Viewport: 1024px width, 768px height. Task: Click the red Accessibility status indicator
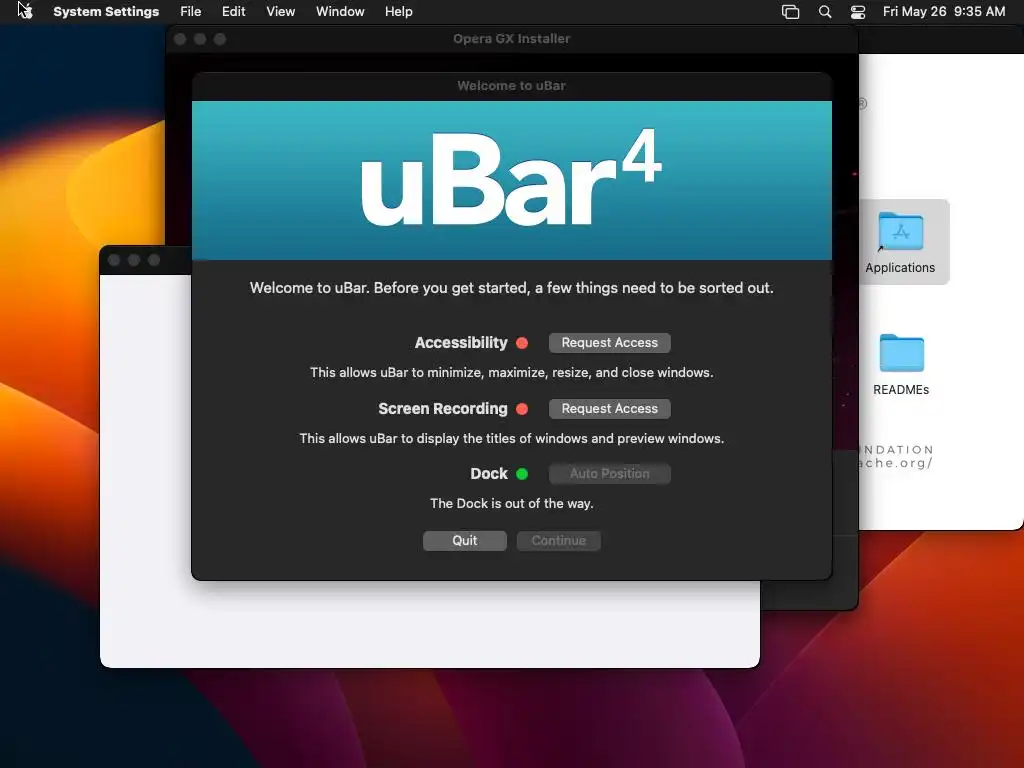coord(522,343)
